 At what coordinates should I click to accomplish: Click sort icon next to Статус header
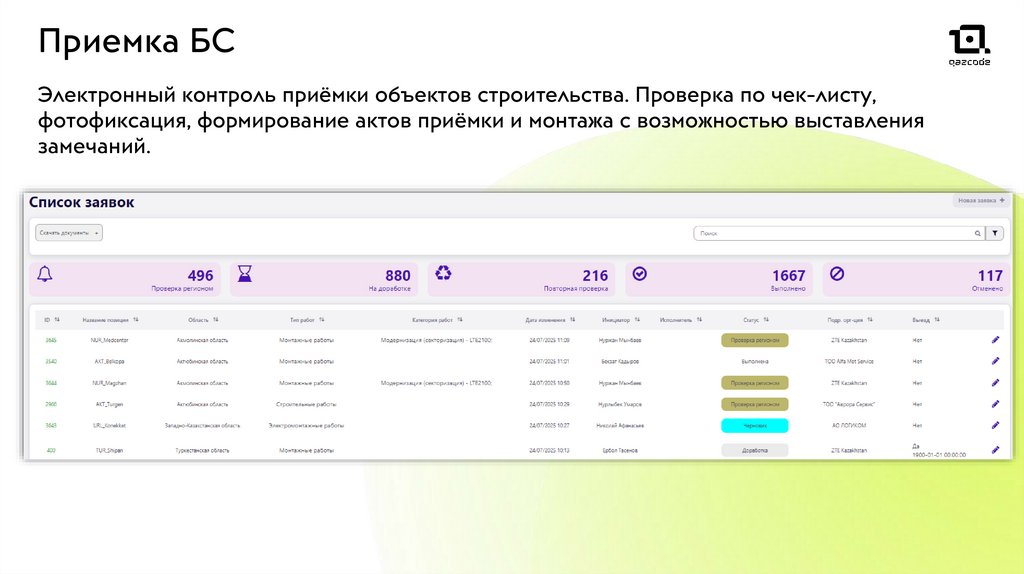coord(766,320)
